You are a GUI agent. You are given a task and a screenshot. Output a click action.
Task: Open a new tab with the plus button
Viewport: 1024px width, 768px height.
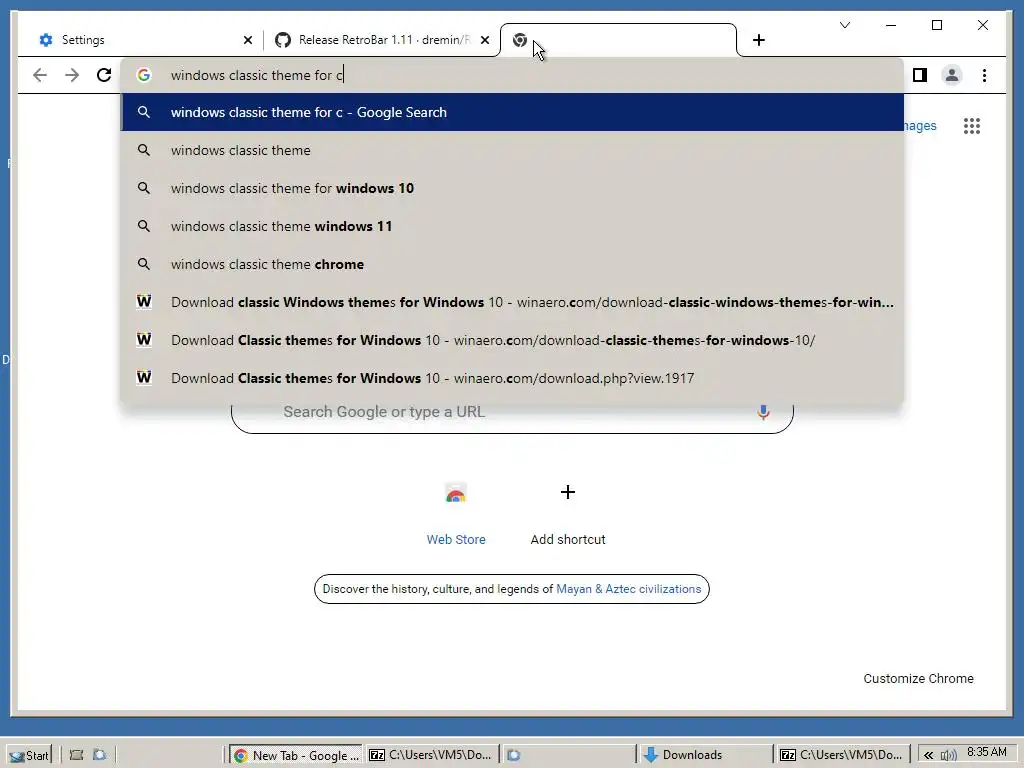pos(758,40)
